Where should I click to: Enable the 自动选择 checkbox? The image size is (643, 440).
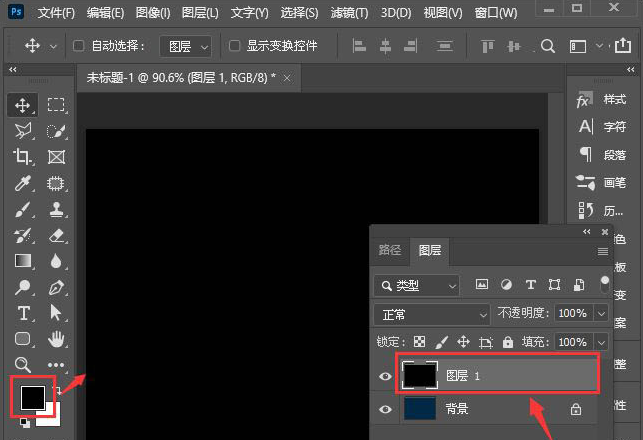point(78,46)
